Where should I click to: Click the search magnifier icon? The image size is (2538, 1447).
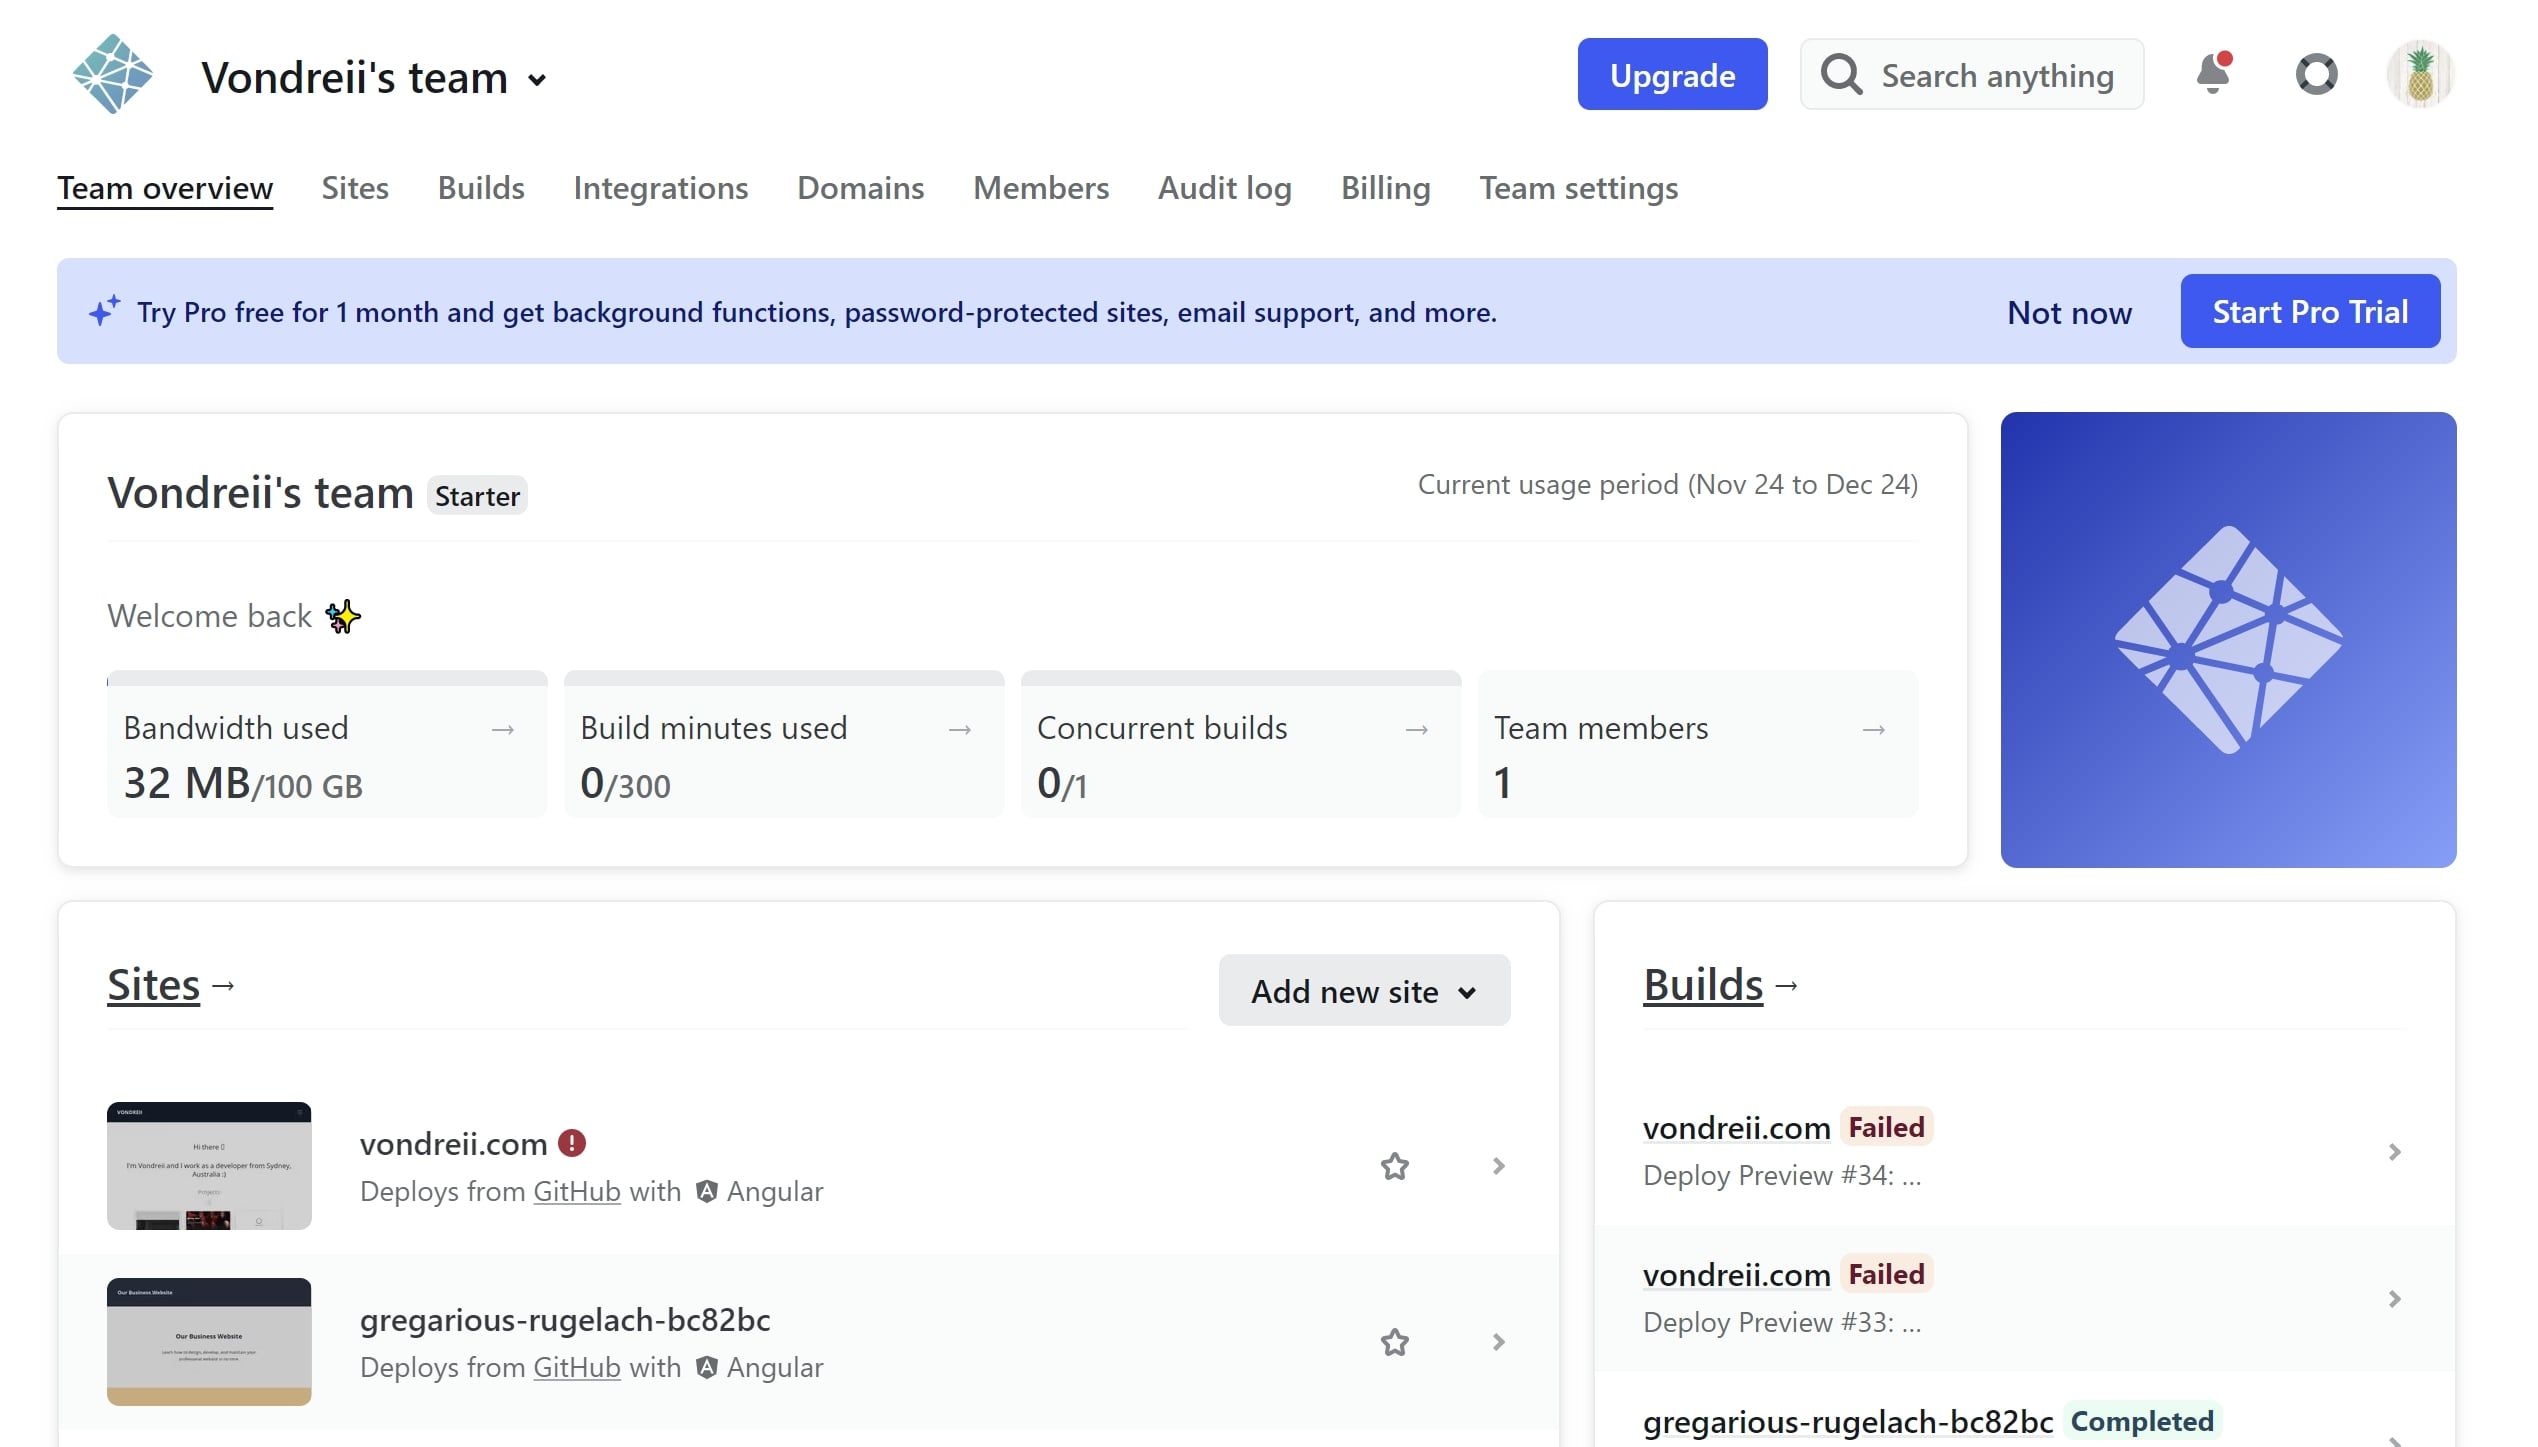tap(1841, 73)
